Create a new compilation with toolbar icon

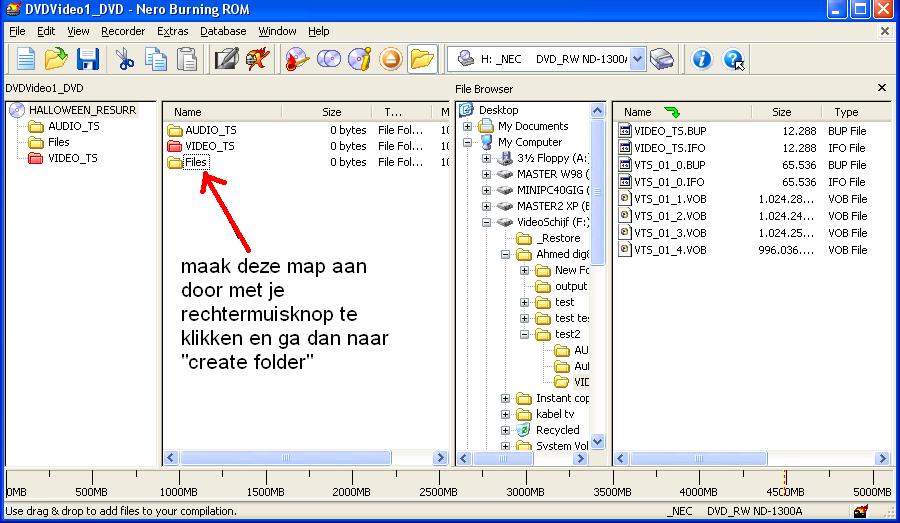pos(26,59)
